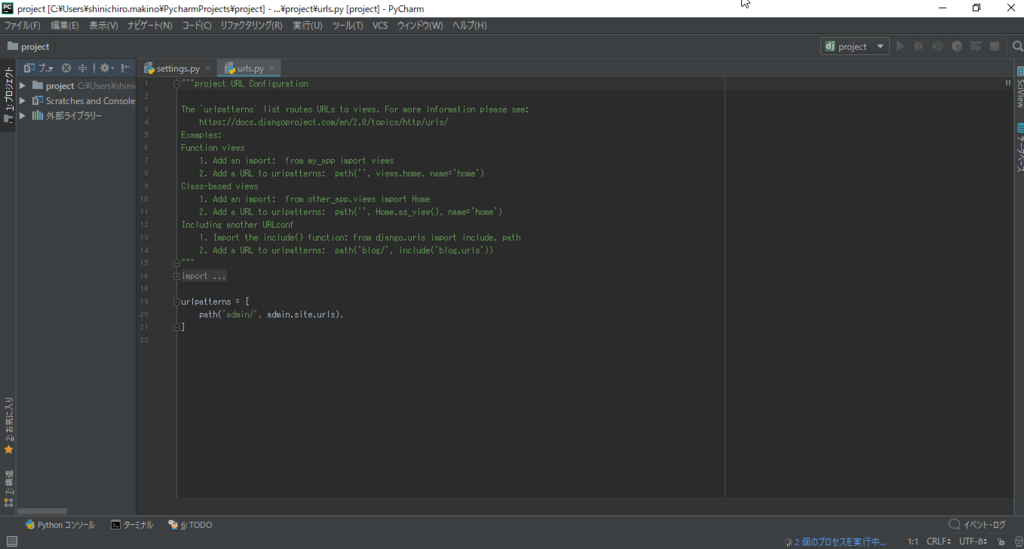Toggle the 1: Project side tab
Screen dimensions: 1024x549
point(8,94)
